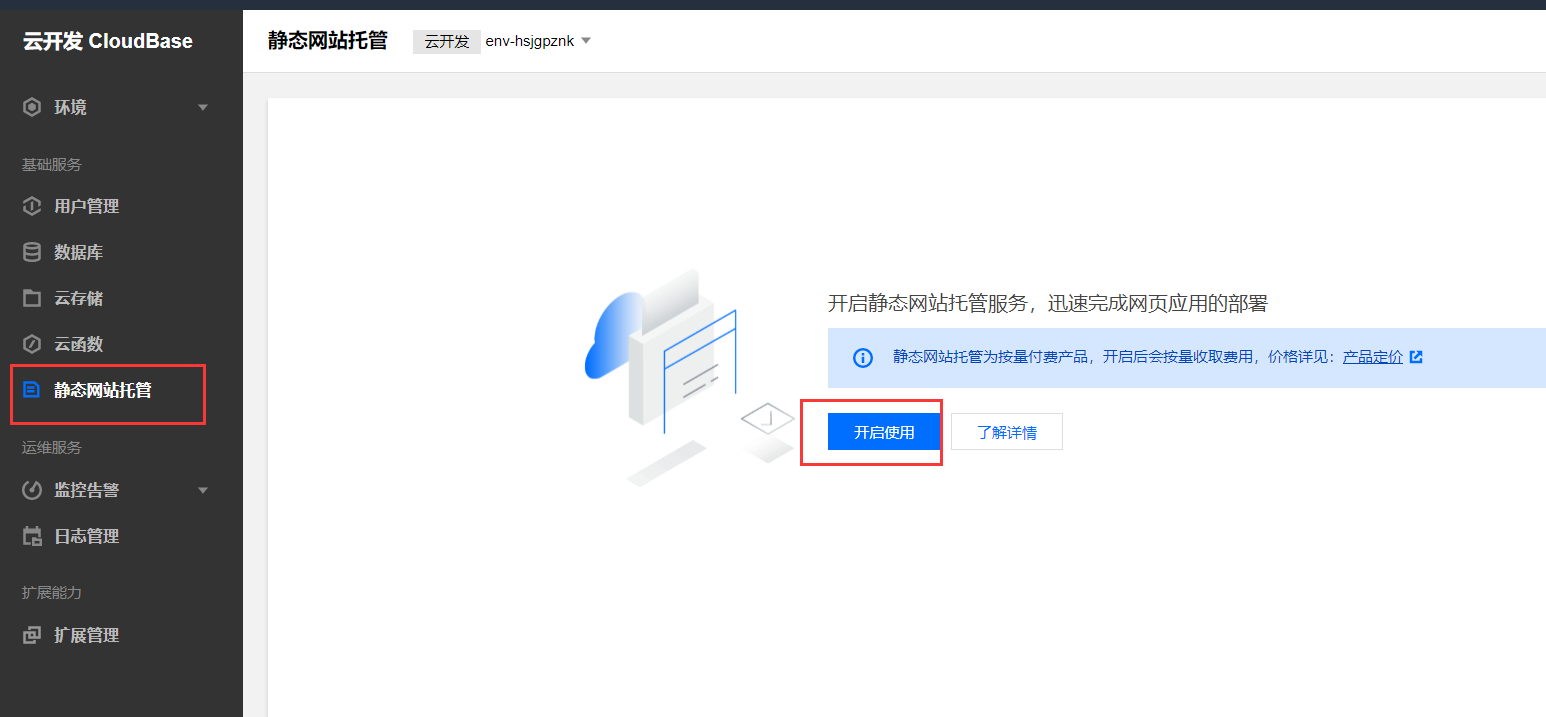The height and width of the screenshot is (717, 1546).
Task: Click the info icon in the pricing notice
Action: click(x=862, y=357)
